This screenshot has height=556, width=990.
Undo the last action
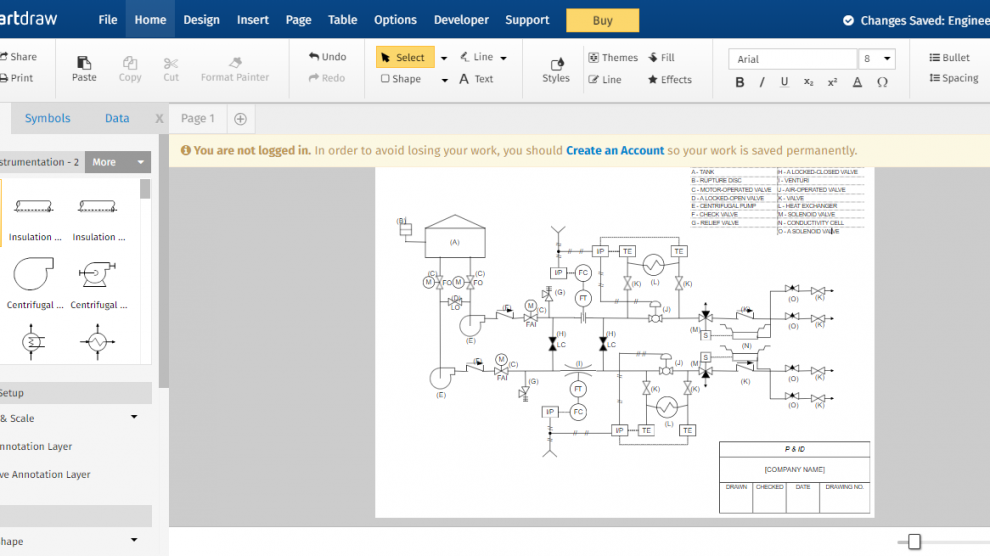pyautogui.click(x=327, y=57)
